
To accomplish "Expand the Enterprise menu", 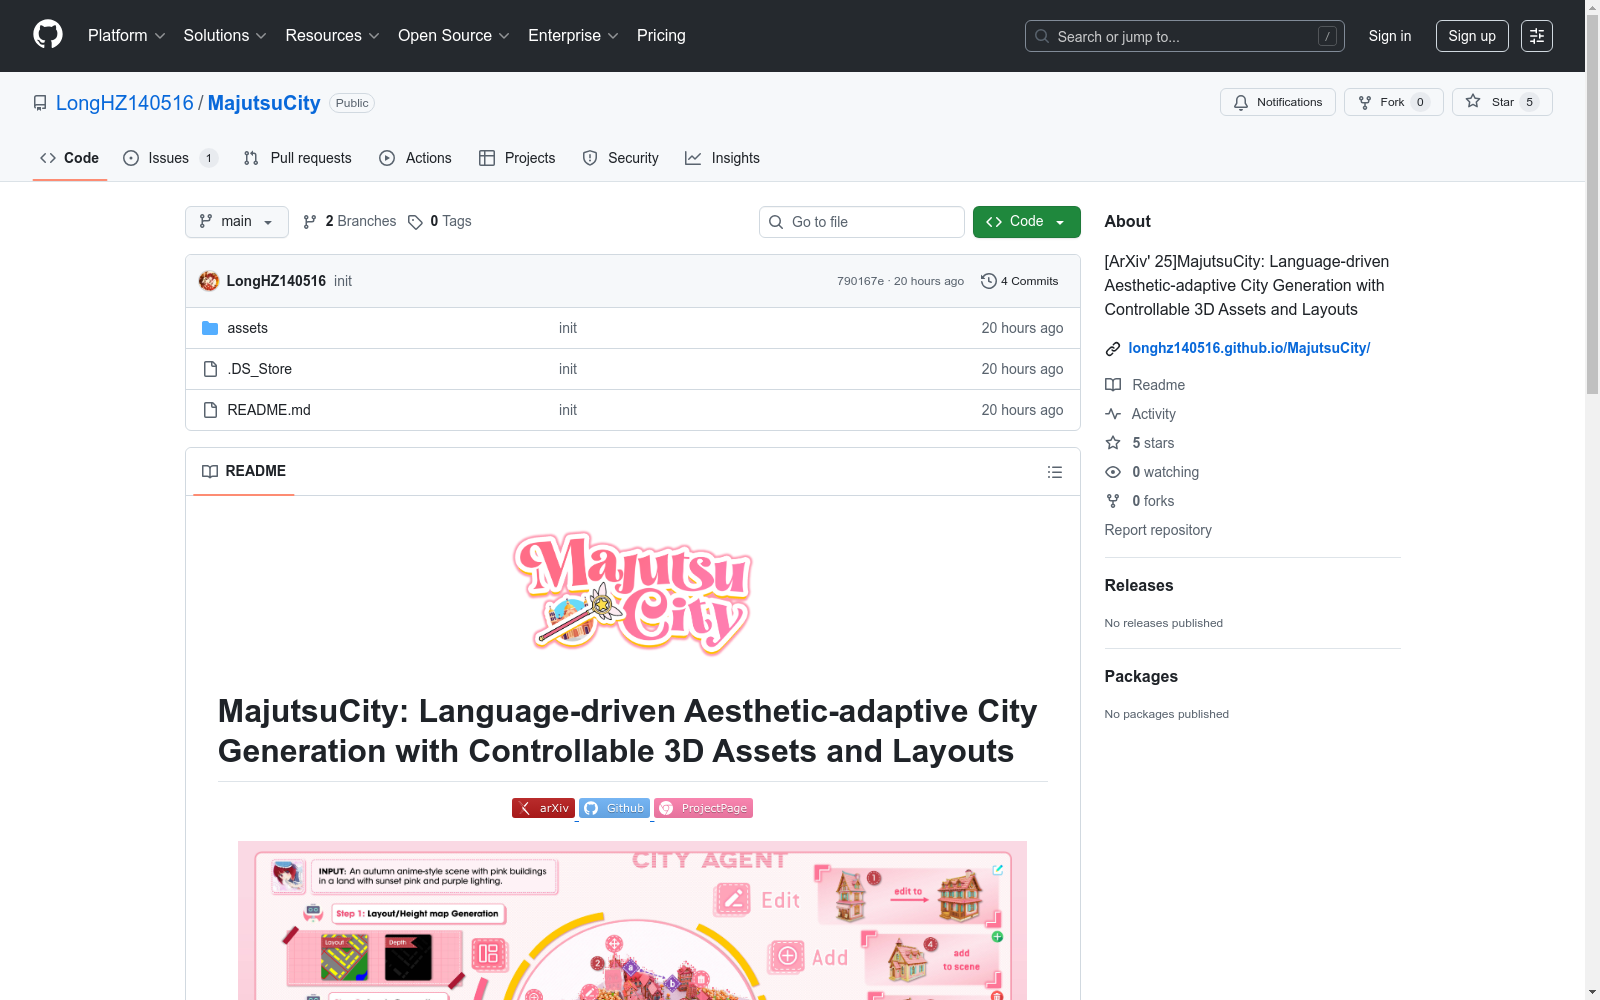I will click(x=574, y=36).
